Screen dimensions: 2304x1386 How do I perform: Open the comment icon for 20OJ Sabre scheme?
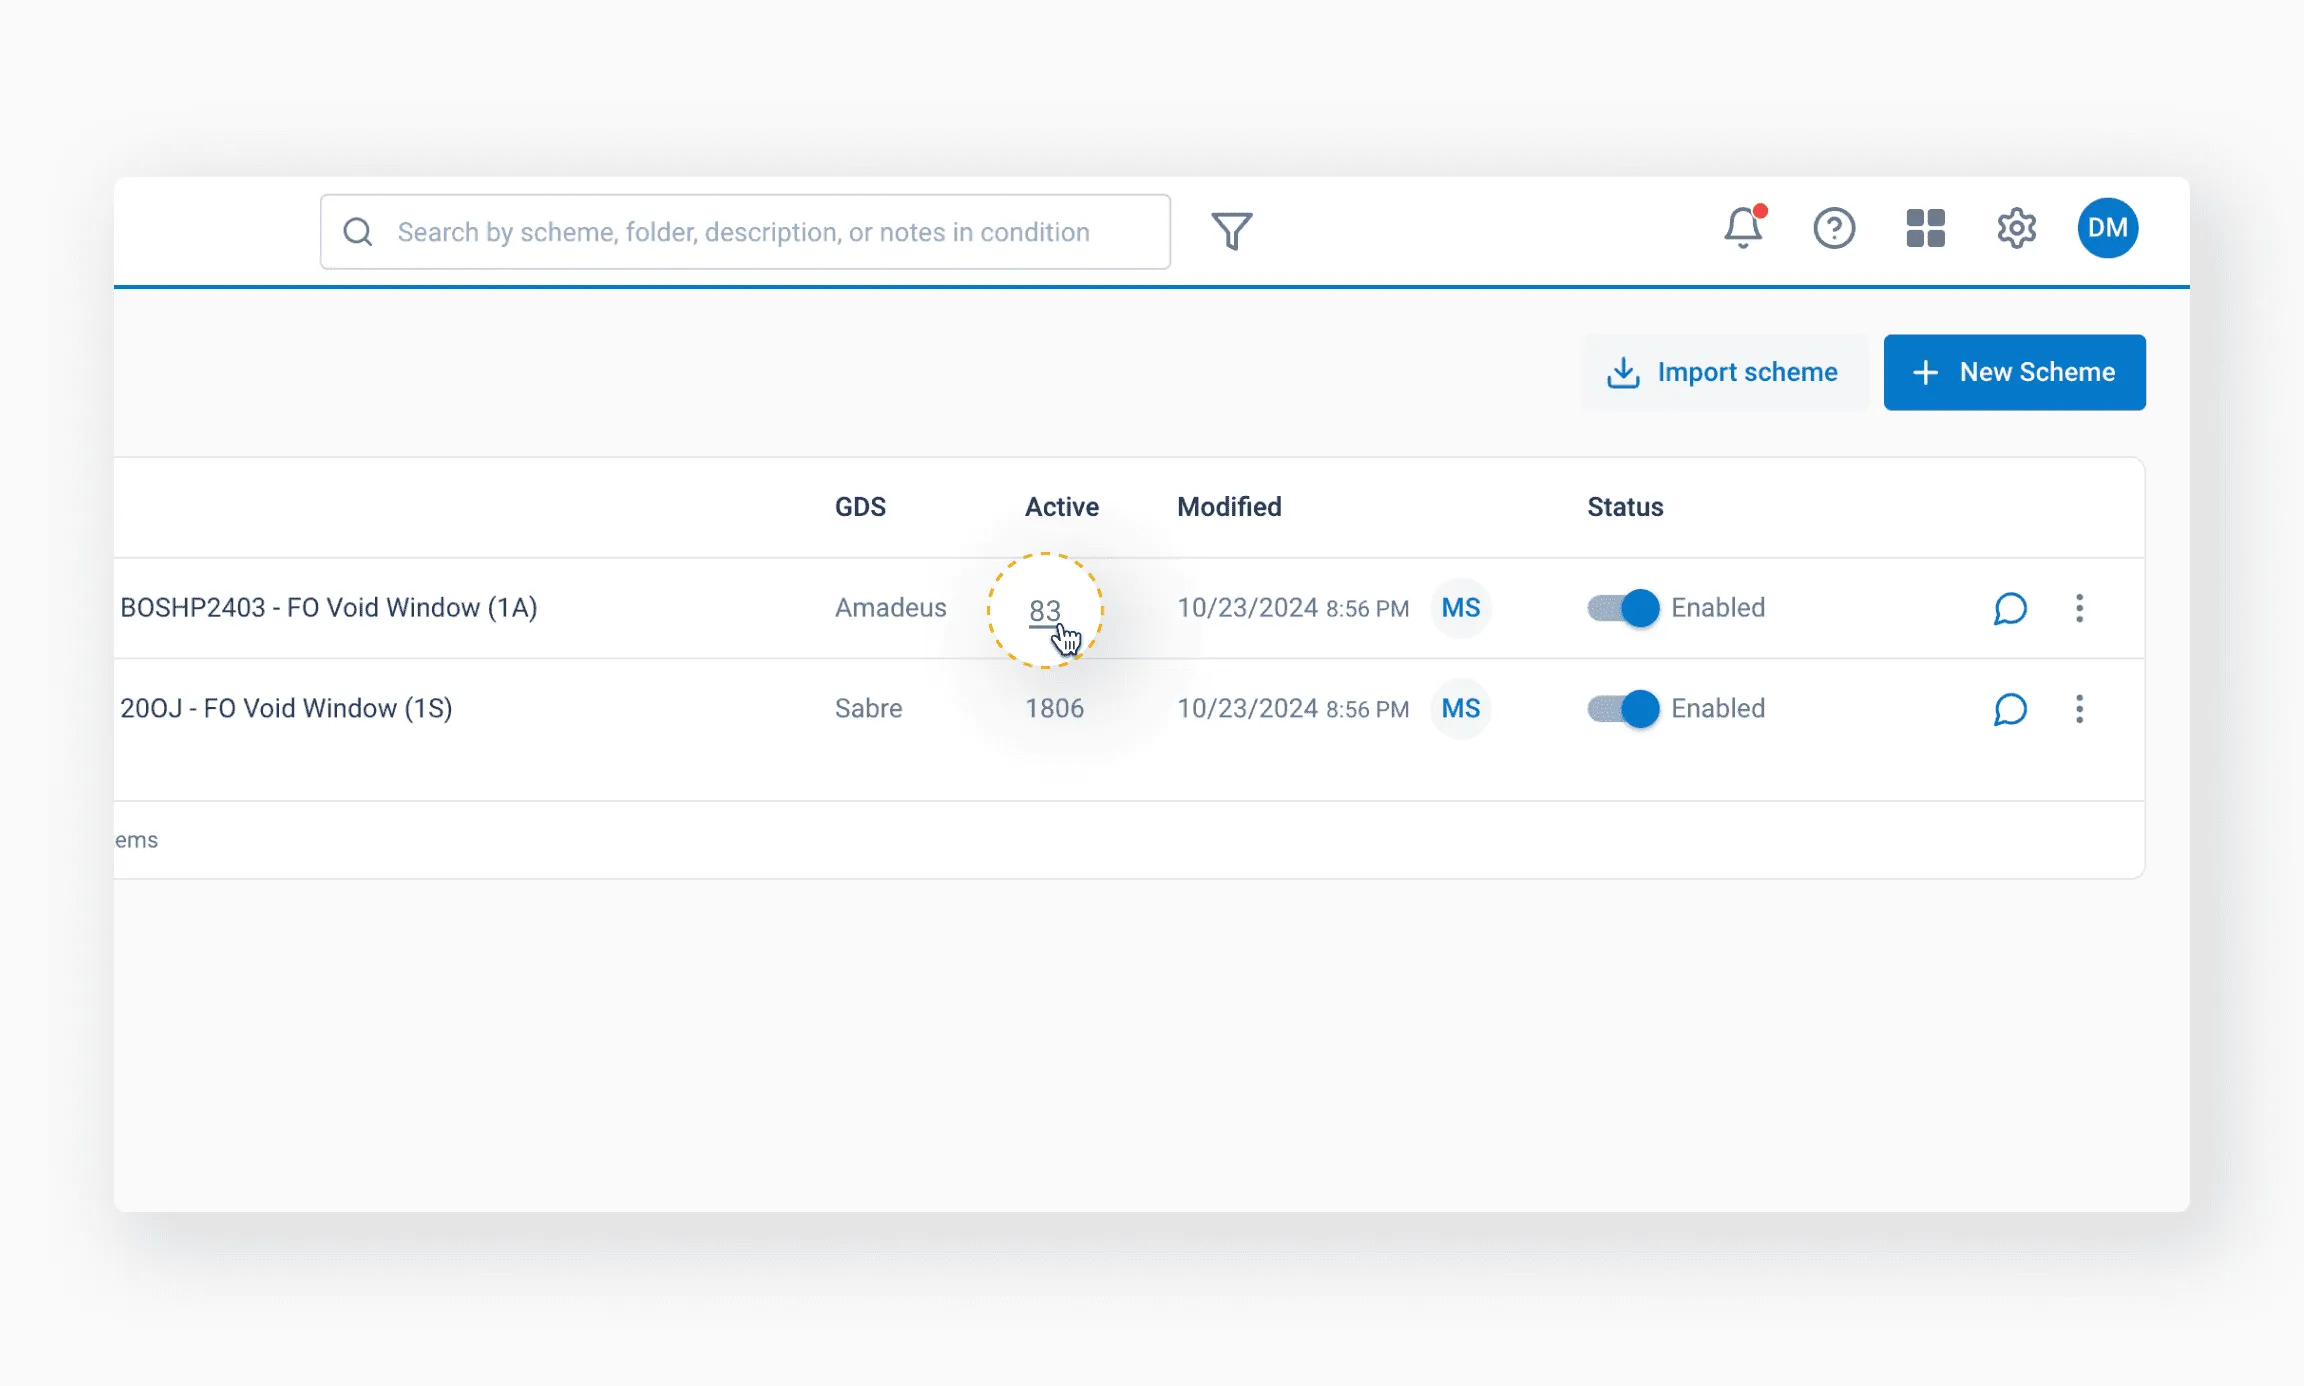click(x=2010, y=709)
